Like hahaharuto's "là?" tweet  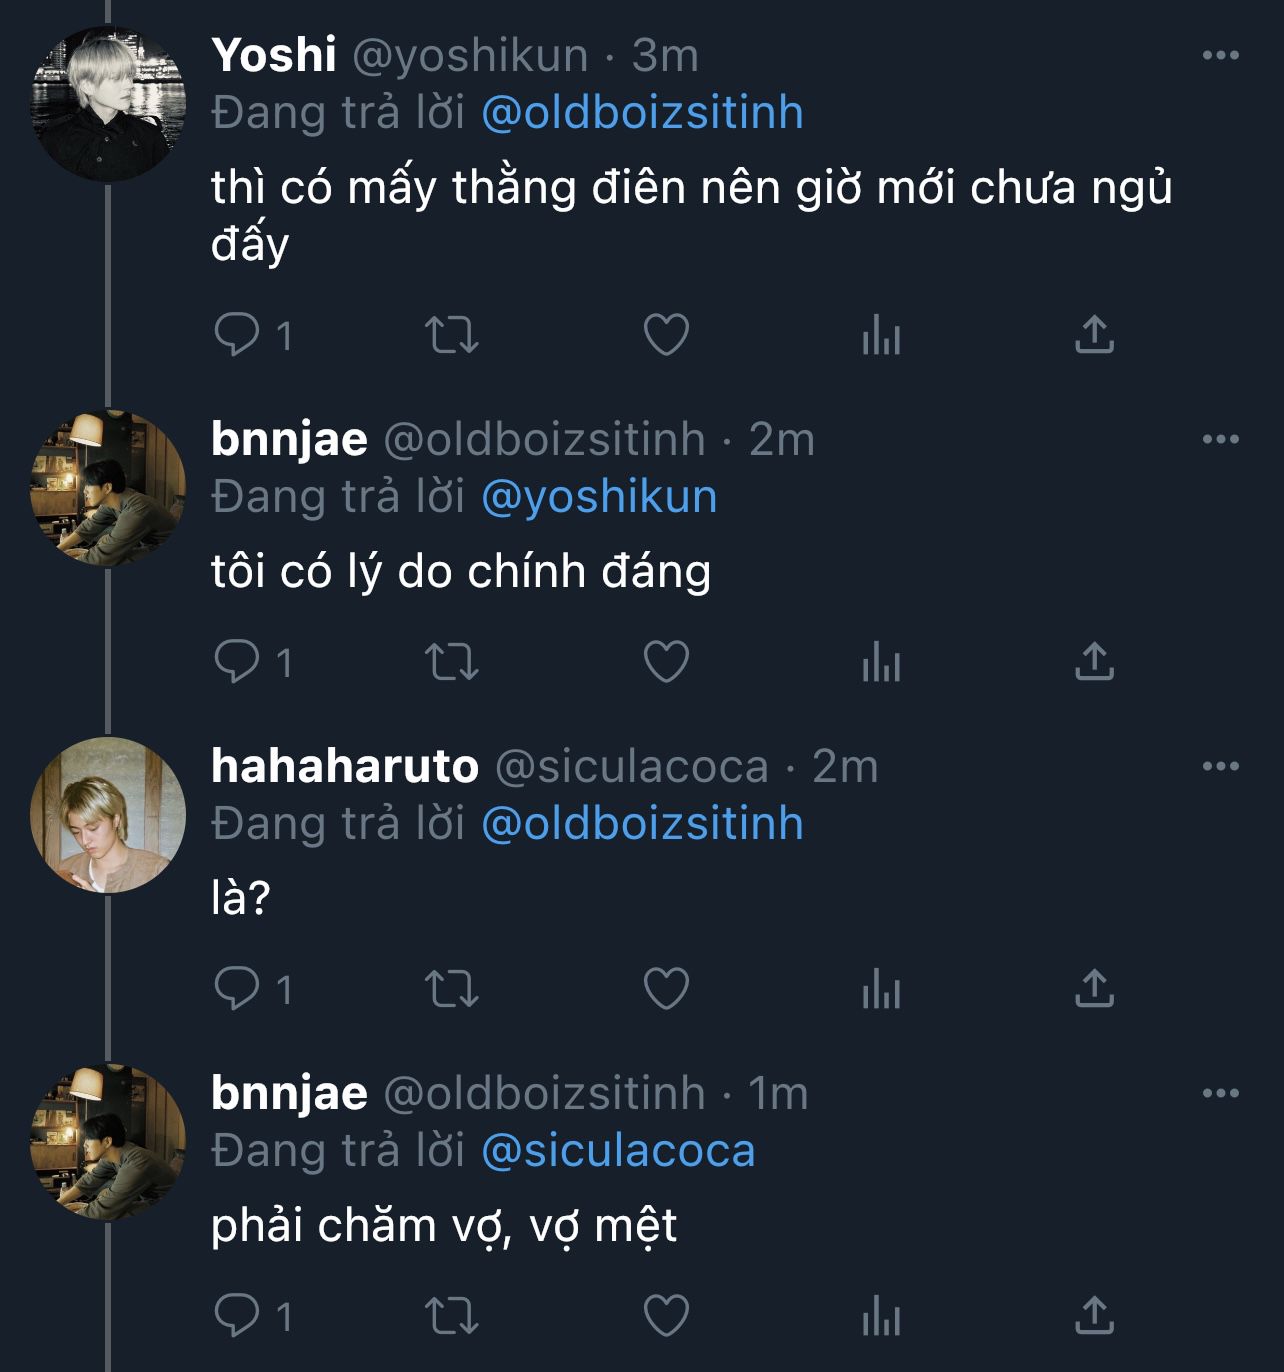pyautogui.click(x=666, y=989)
